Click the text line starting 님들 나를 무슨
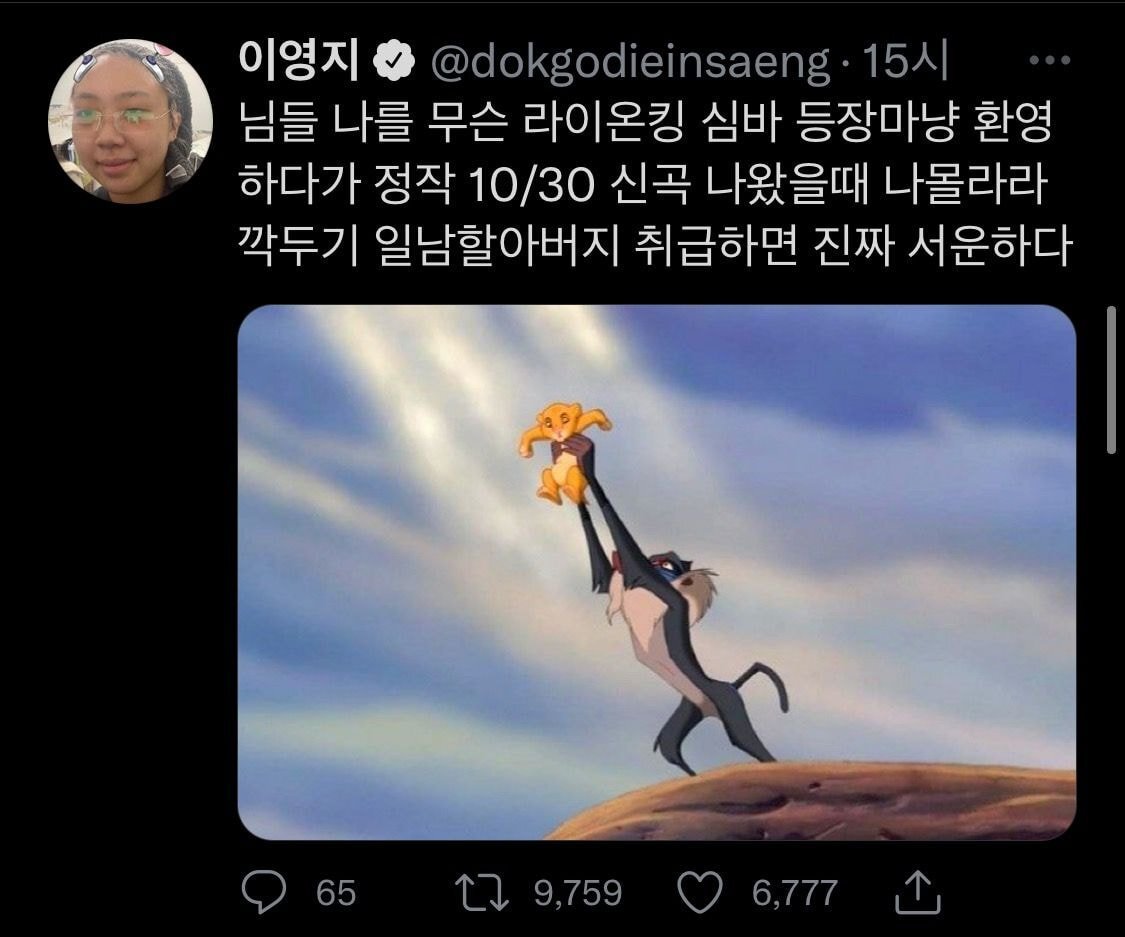 [x=645, y=123]
